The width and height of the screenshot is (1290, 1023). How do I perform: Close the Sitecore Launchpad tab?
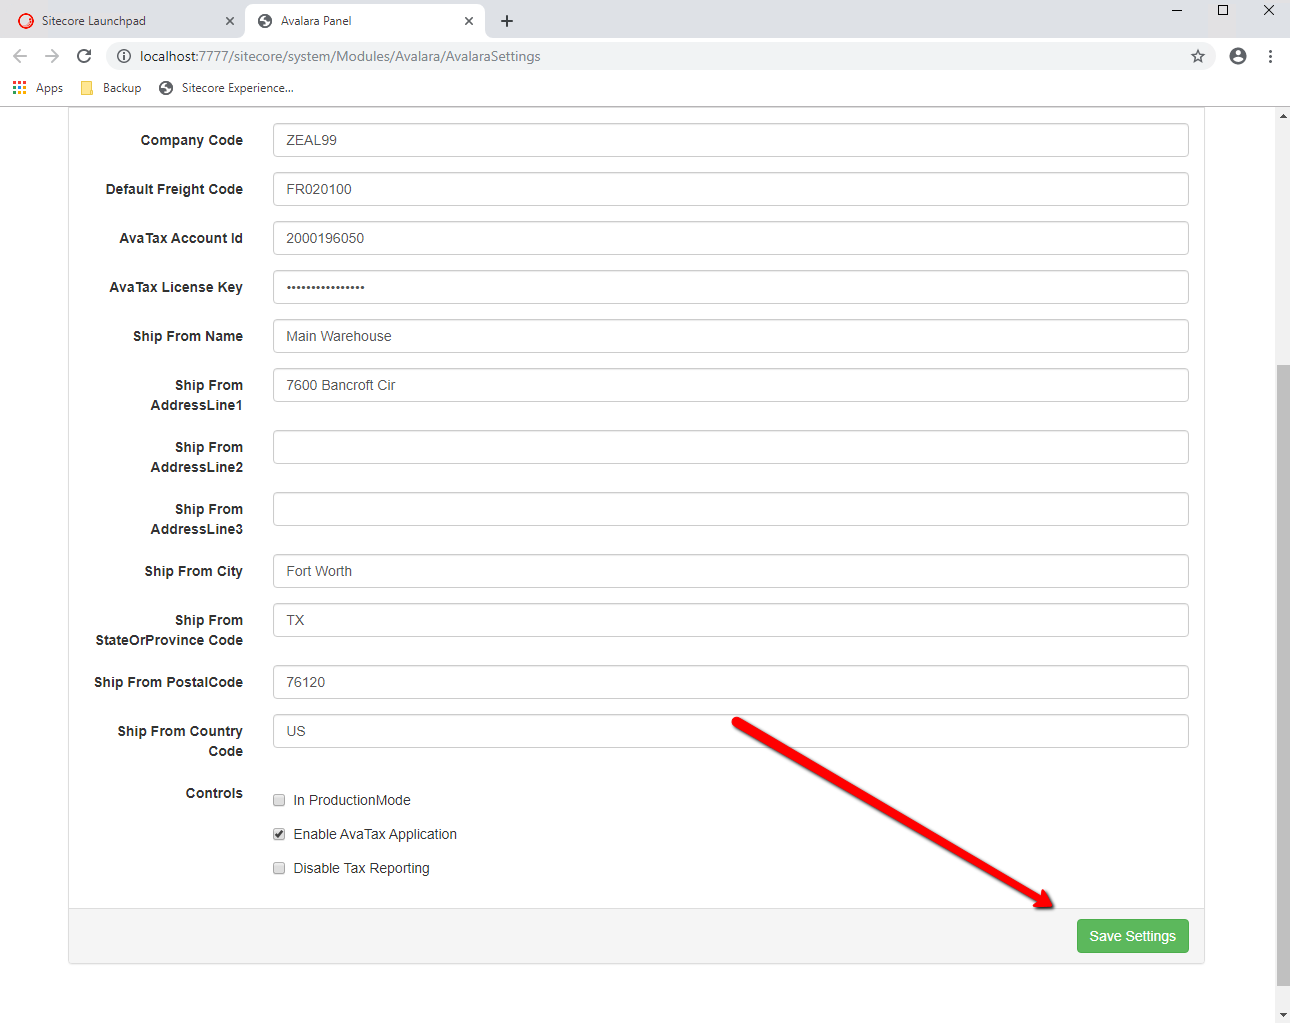coord(230,21)
